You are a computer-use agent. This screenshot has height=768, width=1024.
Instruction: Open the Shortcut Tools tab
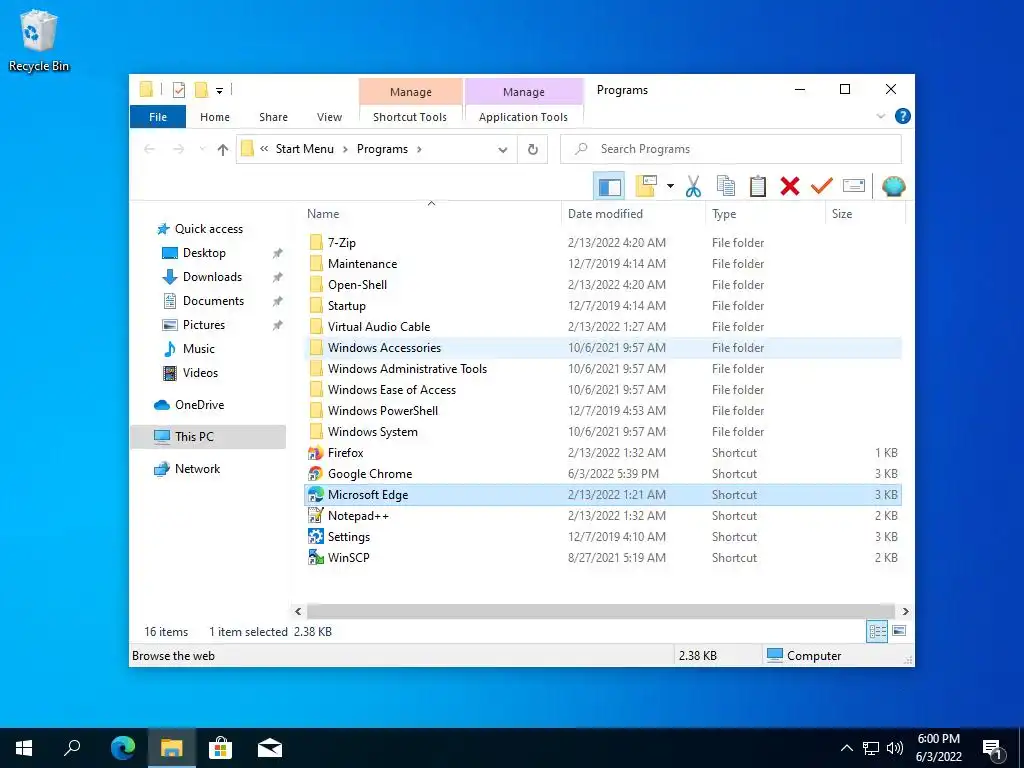coord(410,117)
